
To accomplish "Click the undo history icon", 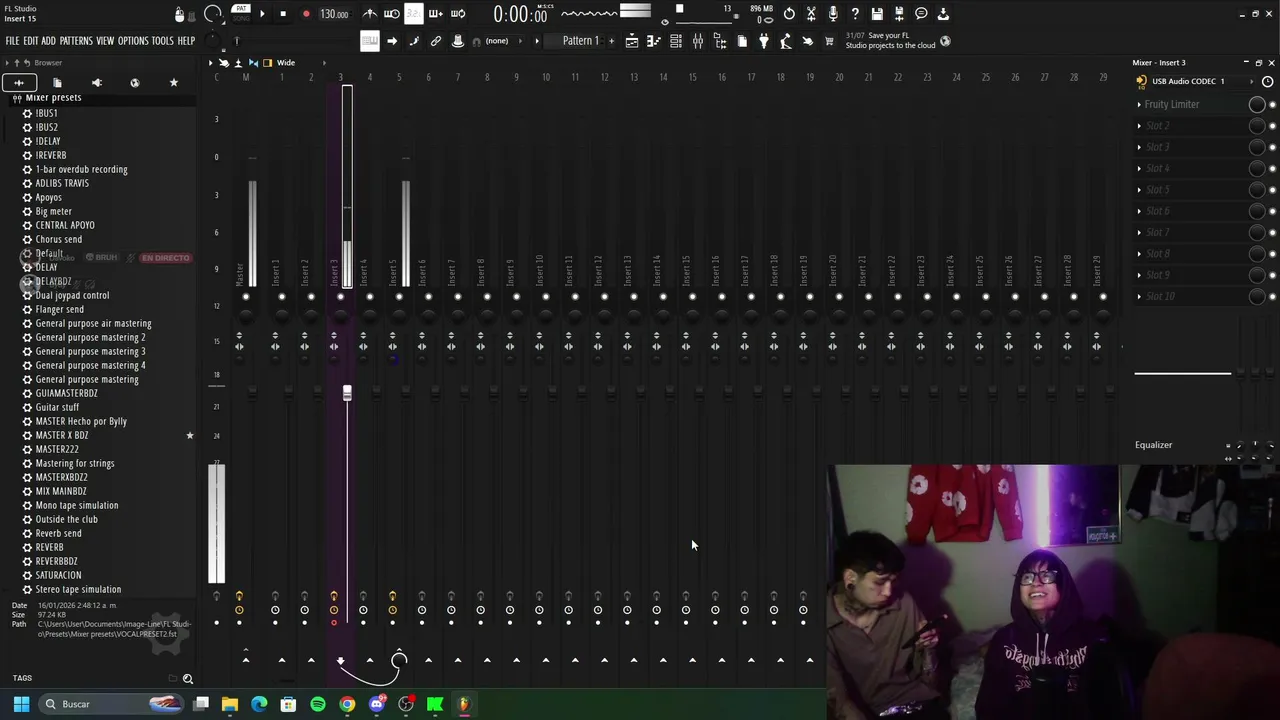I will 789,14.
